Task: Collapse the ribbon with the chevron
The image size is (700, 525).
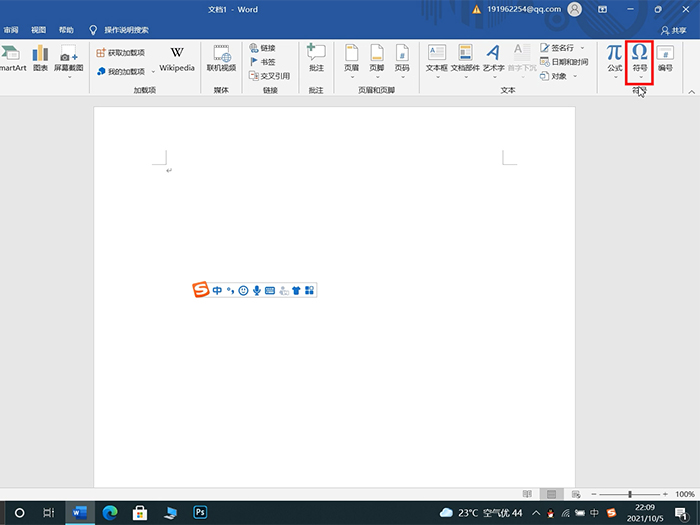Action: 692,92
